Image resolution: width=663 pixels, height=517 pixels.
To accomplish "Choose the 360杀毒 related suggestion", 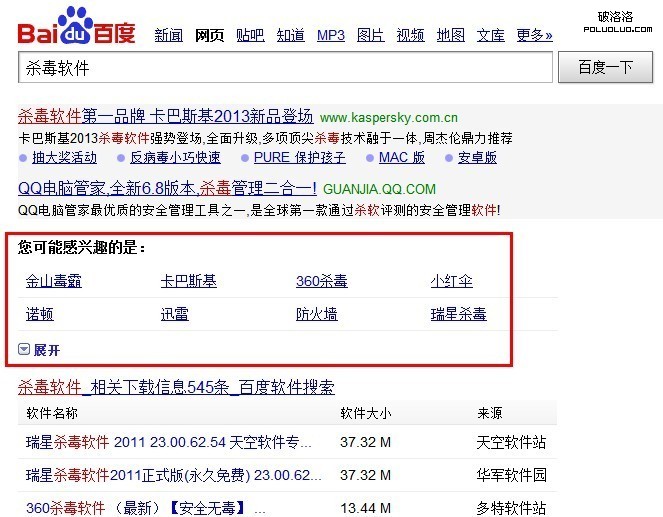I will [321, 281].
